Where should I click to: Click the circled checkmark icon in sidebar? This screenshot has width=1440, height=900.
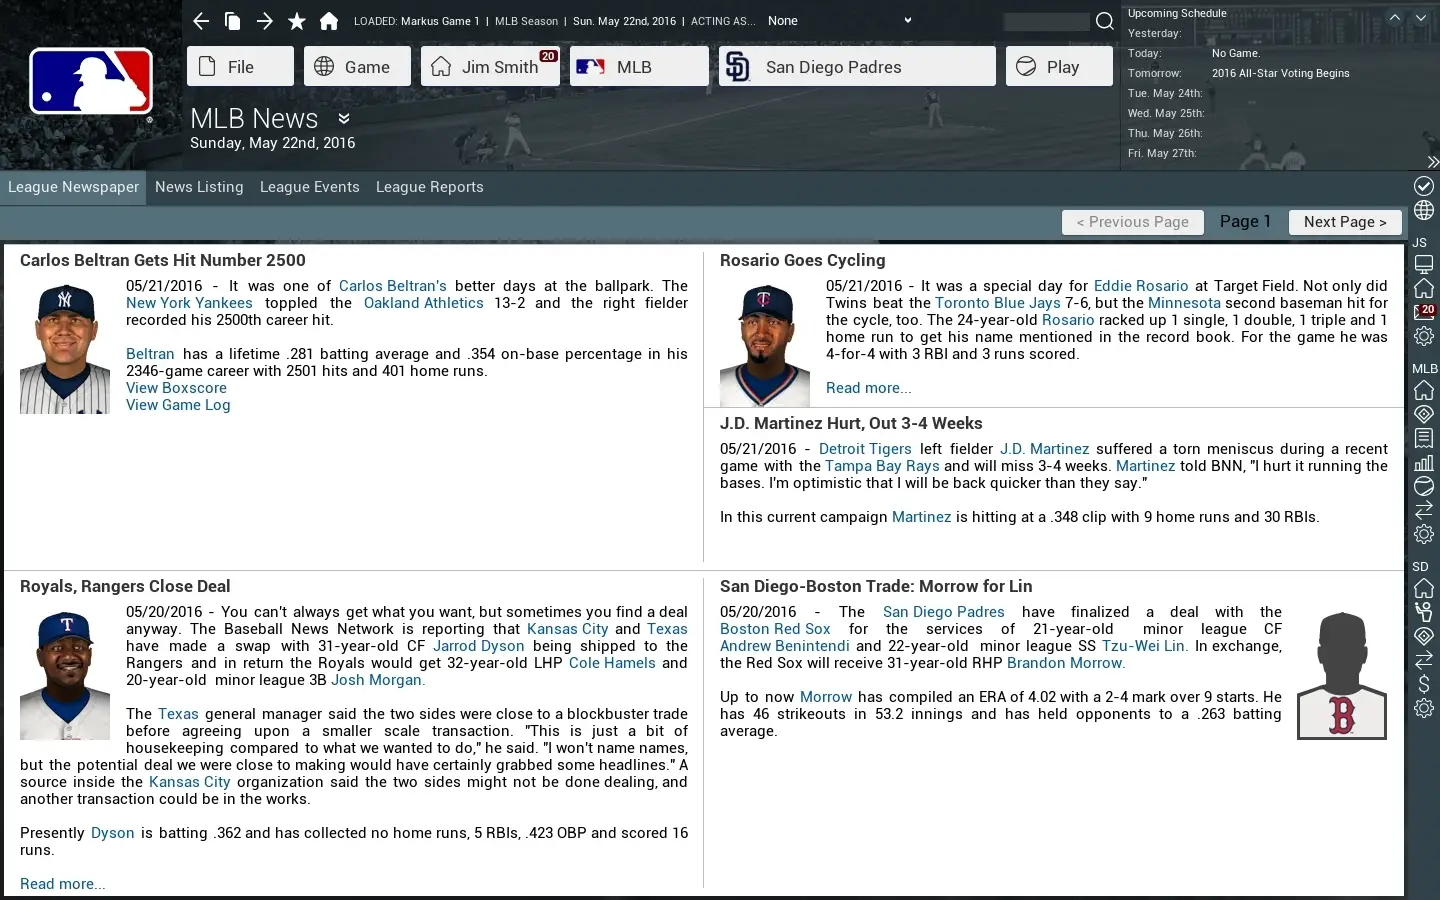pos(1424,186)
